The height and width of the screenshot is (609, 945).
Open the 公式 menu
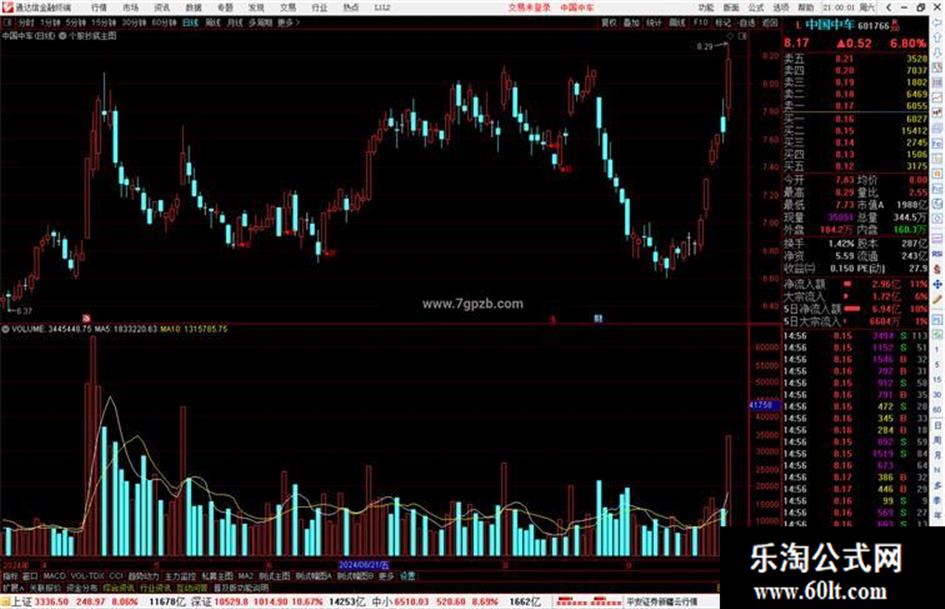coord(756,8)
